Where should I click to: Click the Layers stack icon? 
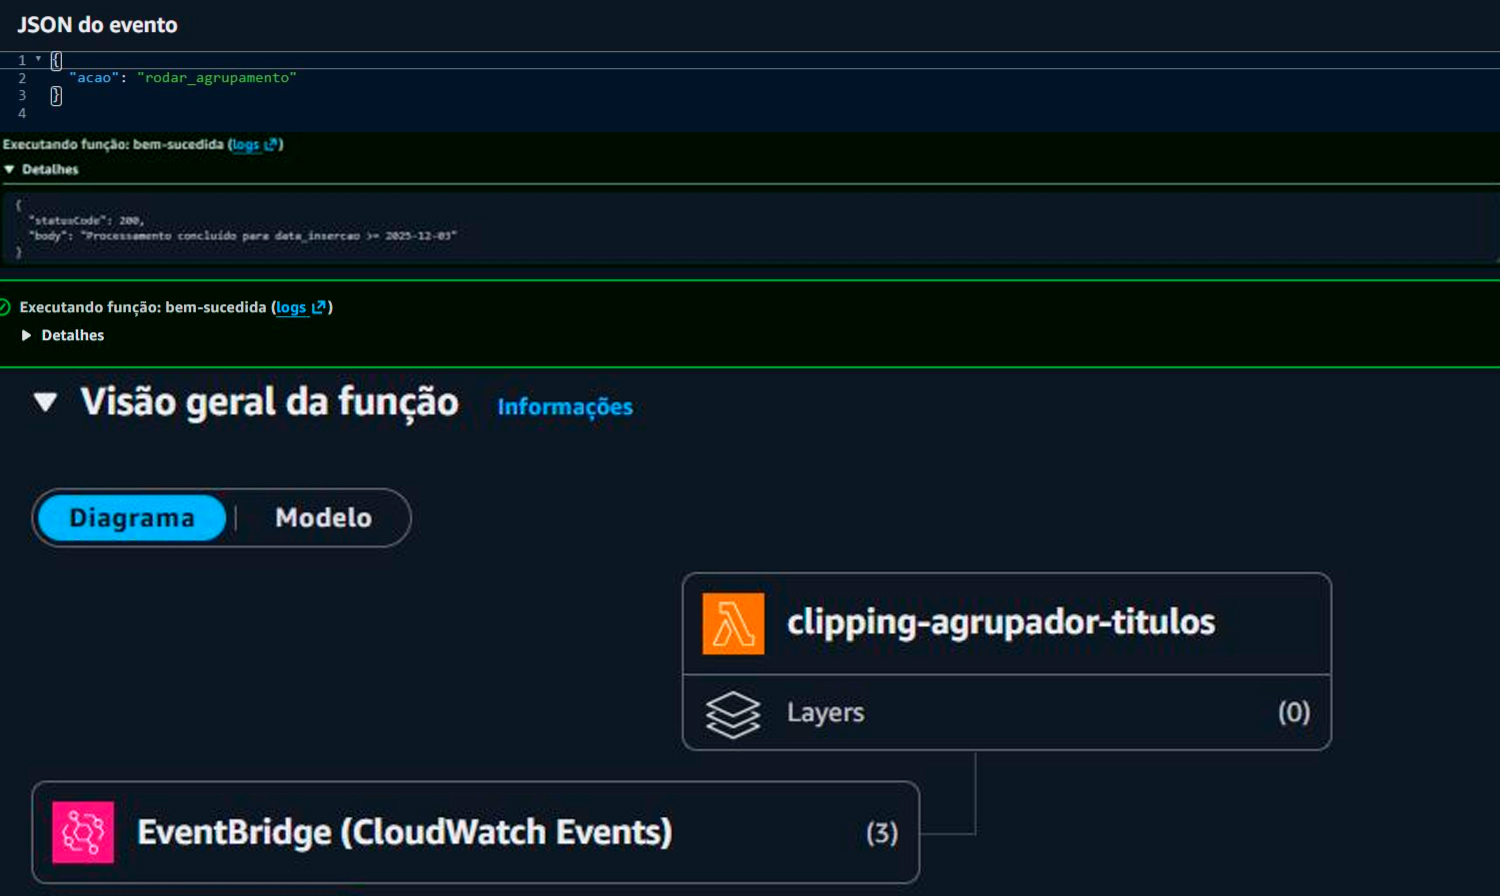point(733,714)
